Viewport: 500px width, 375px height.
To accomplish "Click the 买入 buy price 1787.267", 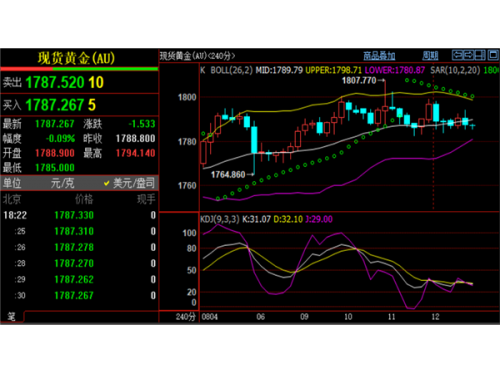I will 55,105.
